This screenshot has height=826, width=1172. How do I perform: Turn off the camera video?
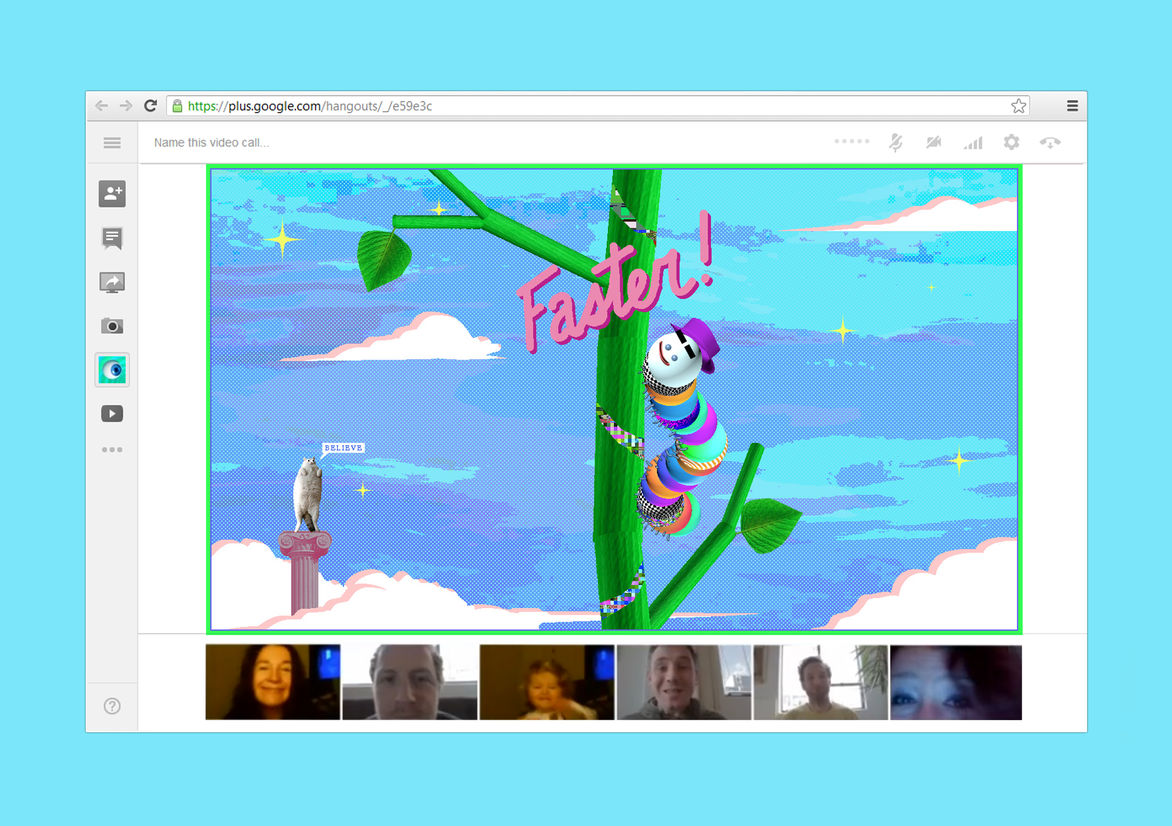click(934, 143)
